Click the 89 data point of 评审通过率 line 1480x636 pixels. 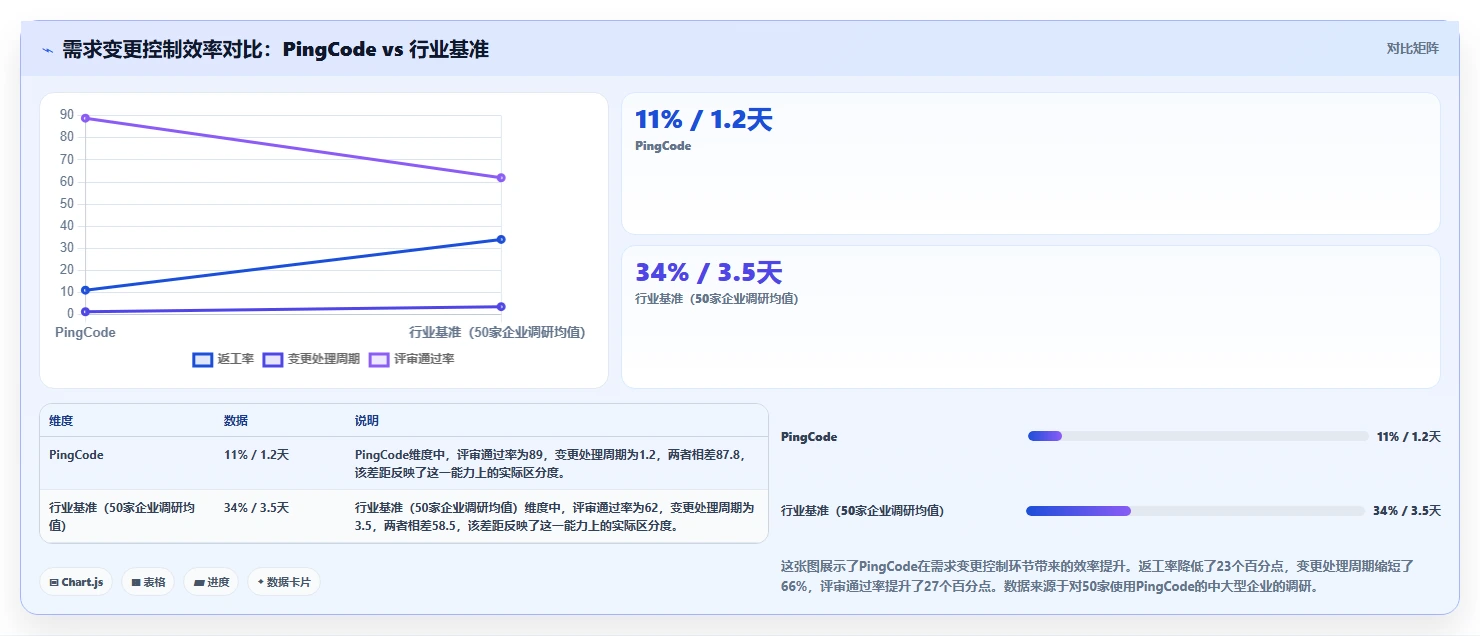tap(86, 118)
